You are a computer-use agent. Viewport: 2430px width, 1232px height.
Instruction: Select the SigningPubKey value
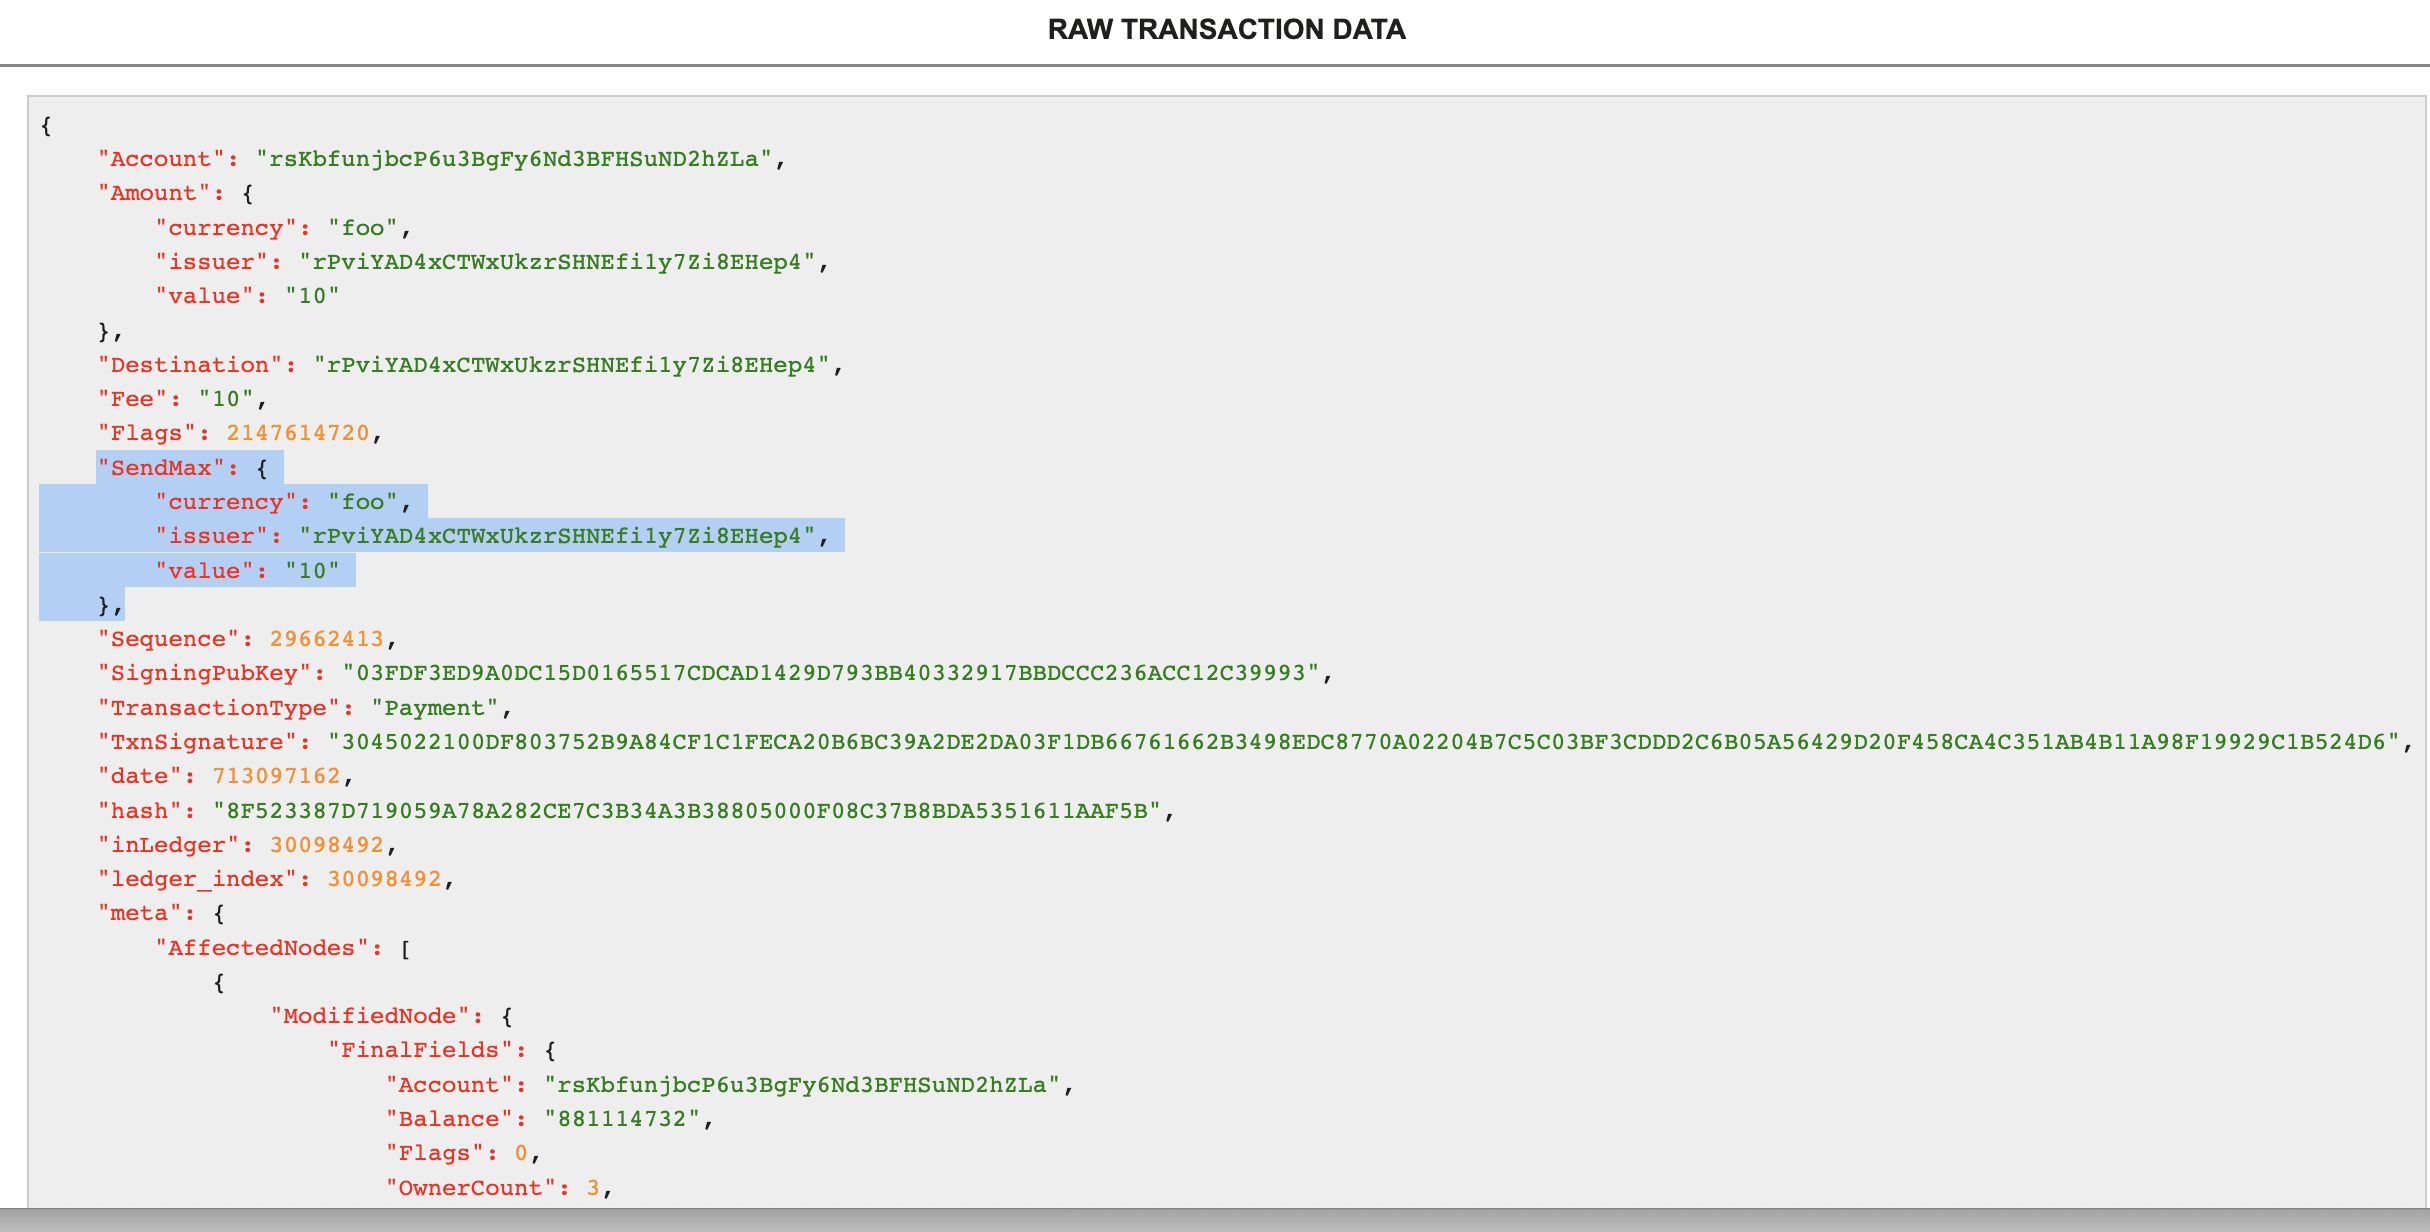coord(836,672)
